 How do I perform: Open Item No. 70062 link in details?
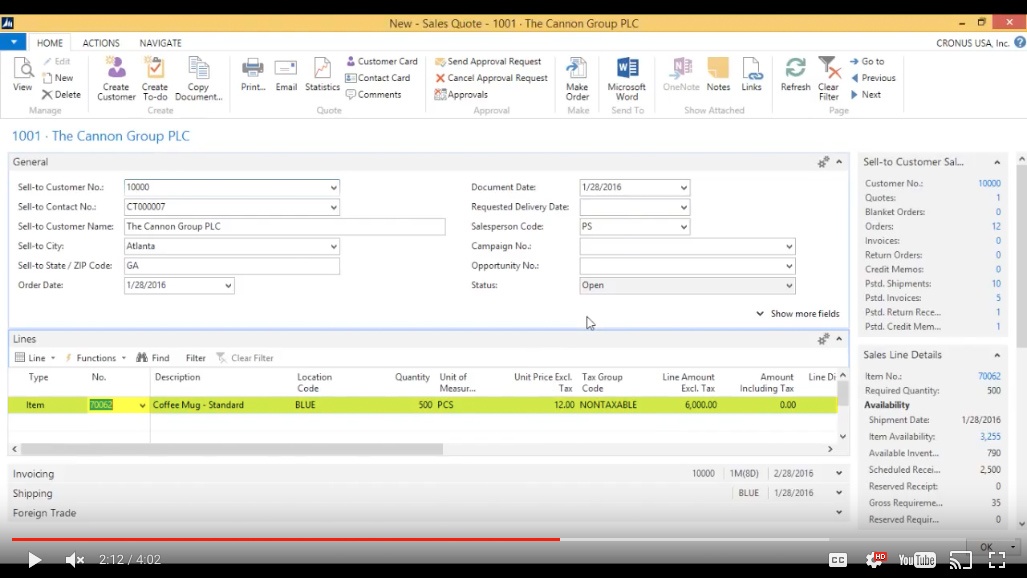click(989, 376)
